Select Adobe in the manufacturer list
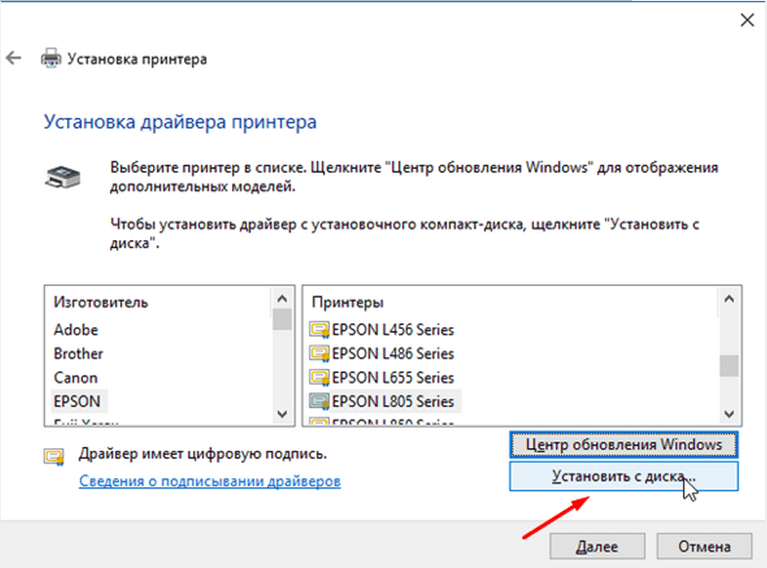This screenshot has width=767, height=568. pos(76,329)
